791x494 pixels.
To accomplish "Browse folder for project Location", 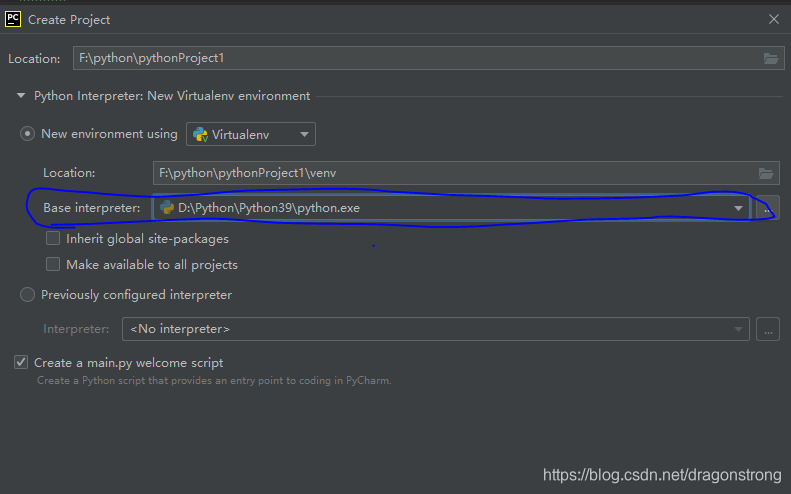I will [770, 59].
